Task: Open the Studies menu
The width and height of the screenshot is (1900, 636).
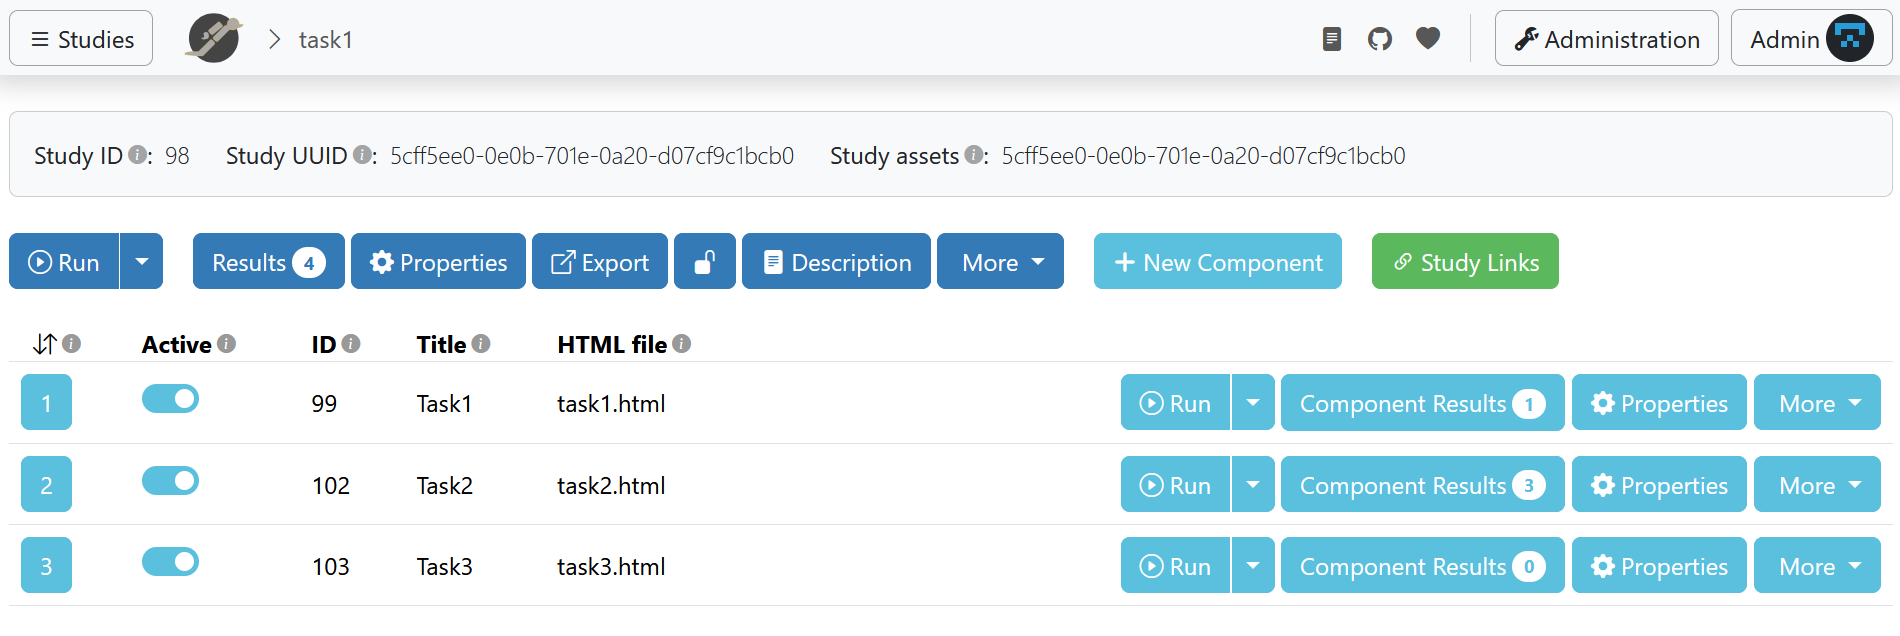Action: tap(81, 39)
